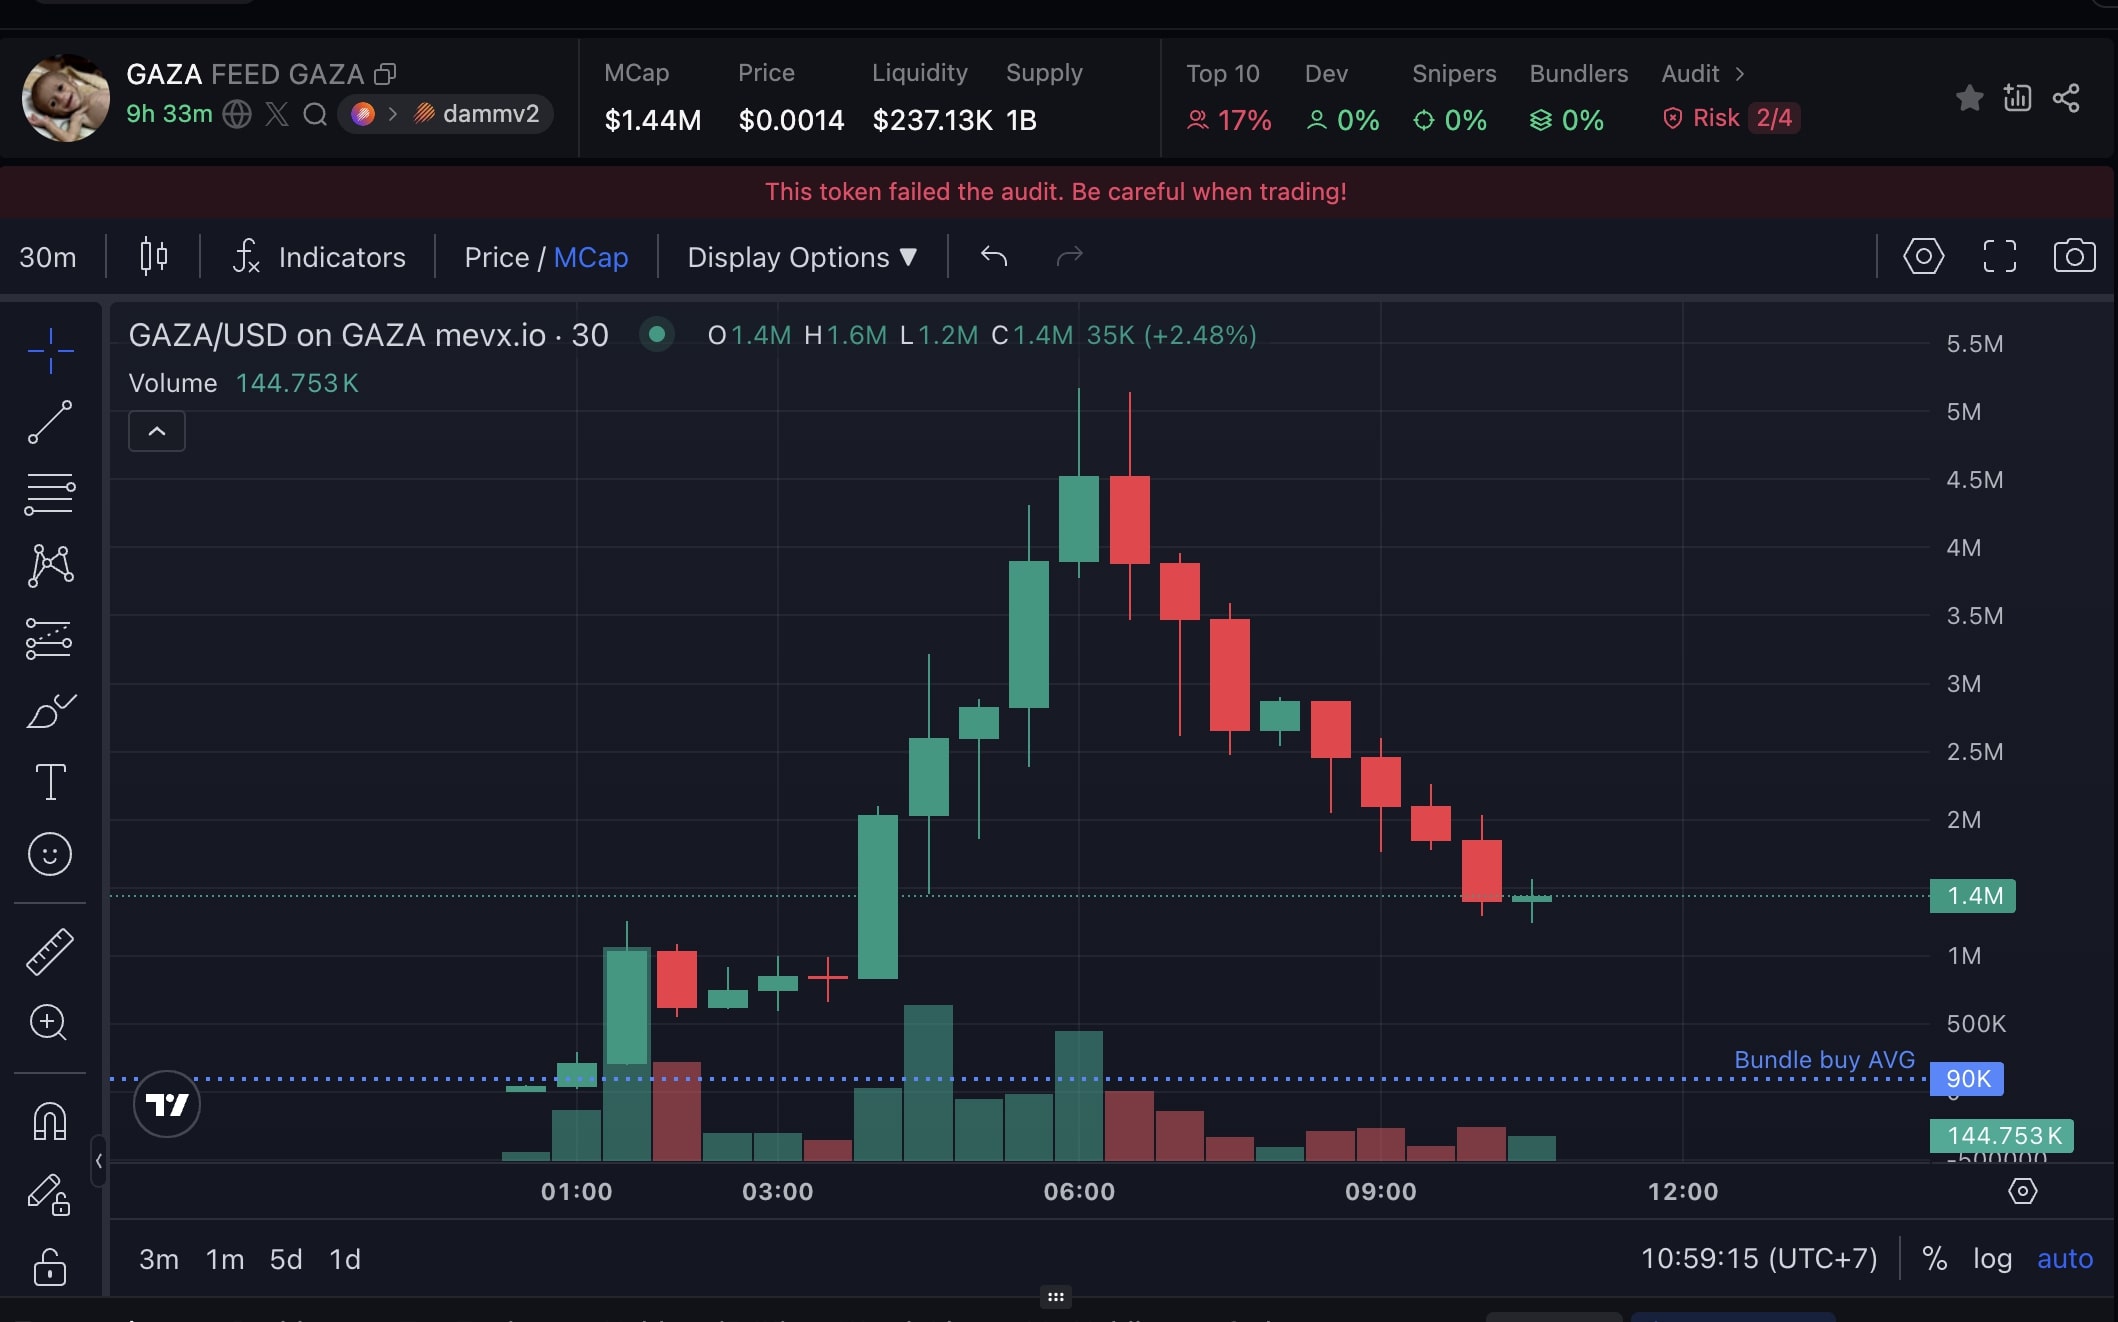Open time axis settings hexagon icon
The image size is (2118, 1322).
coord(2022,1191)
